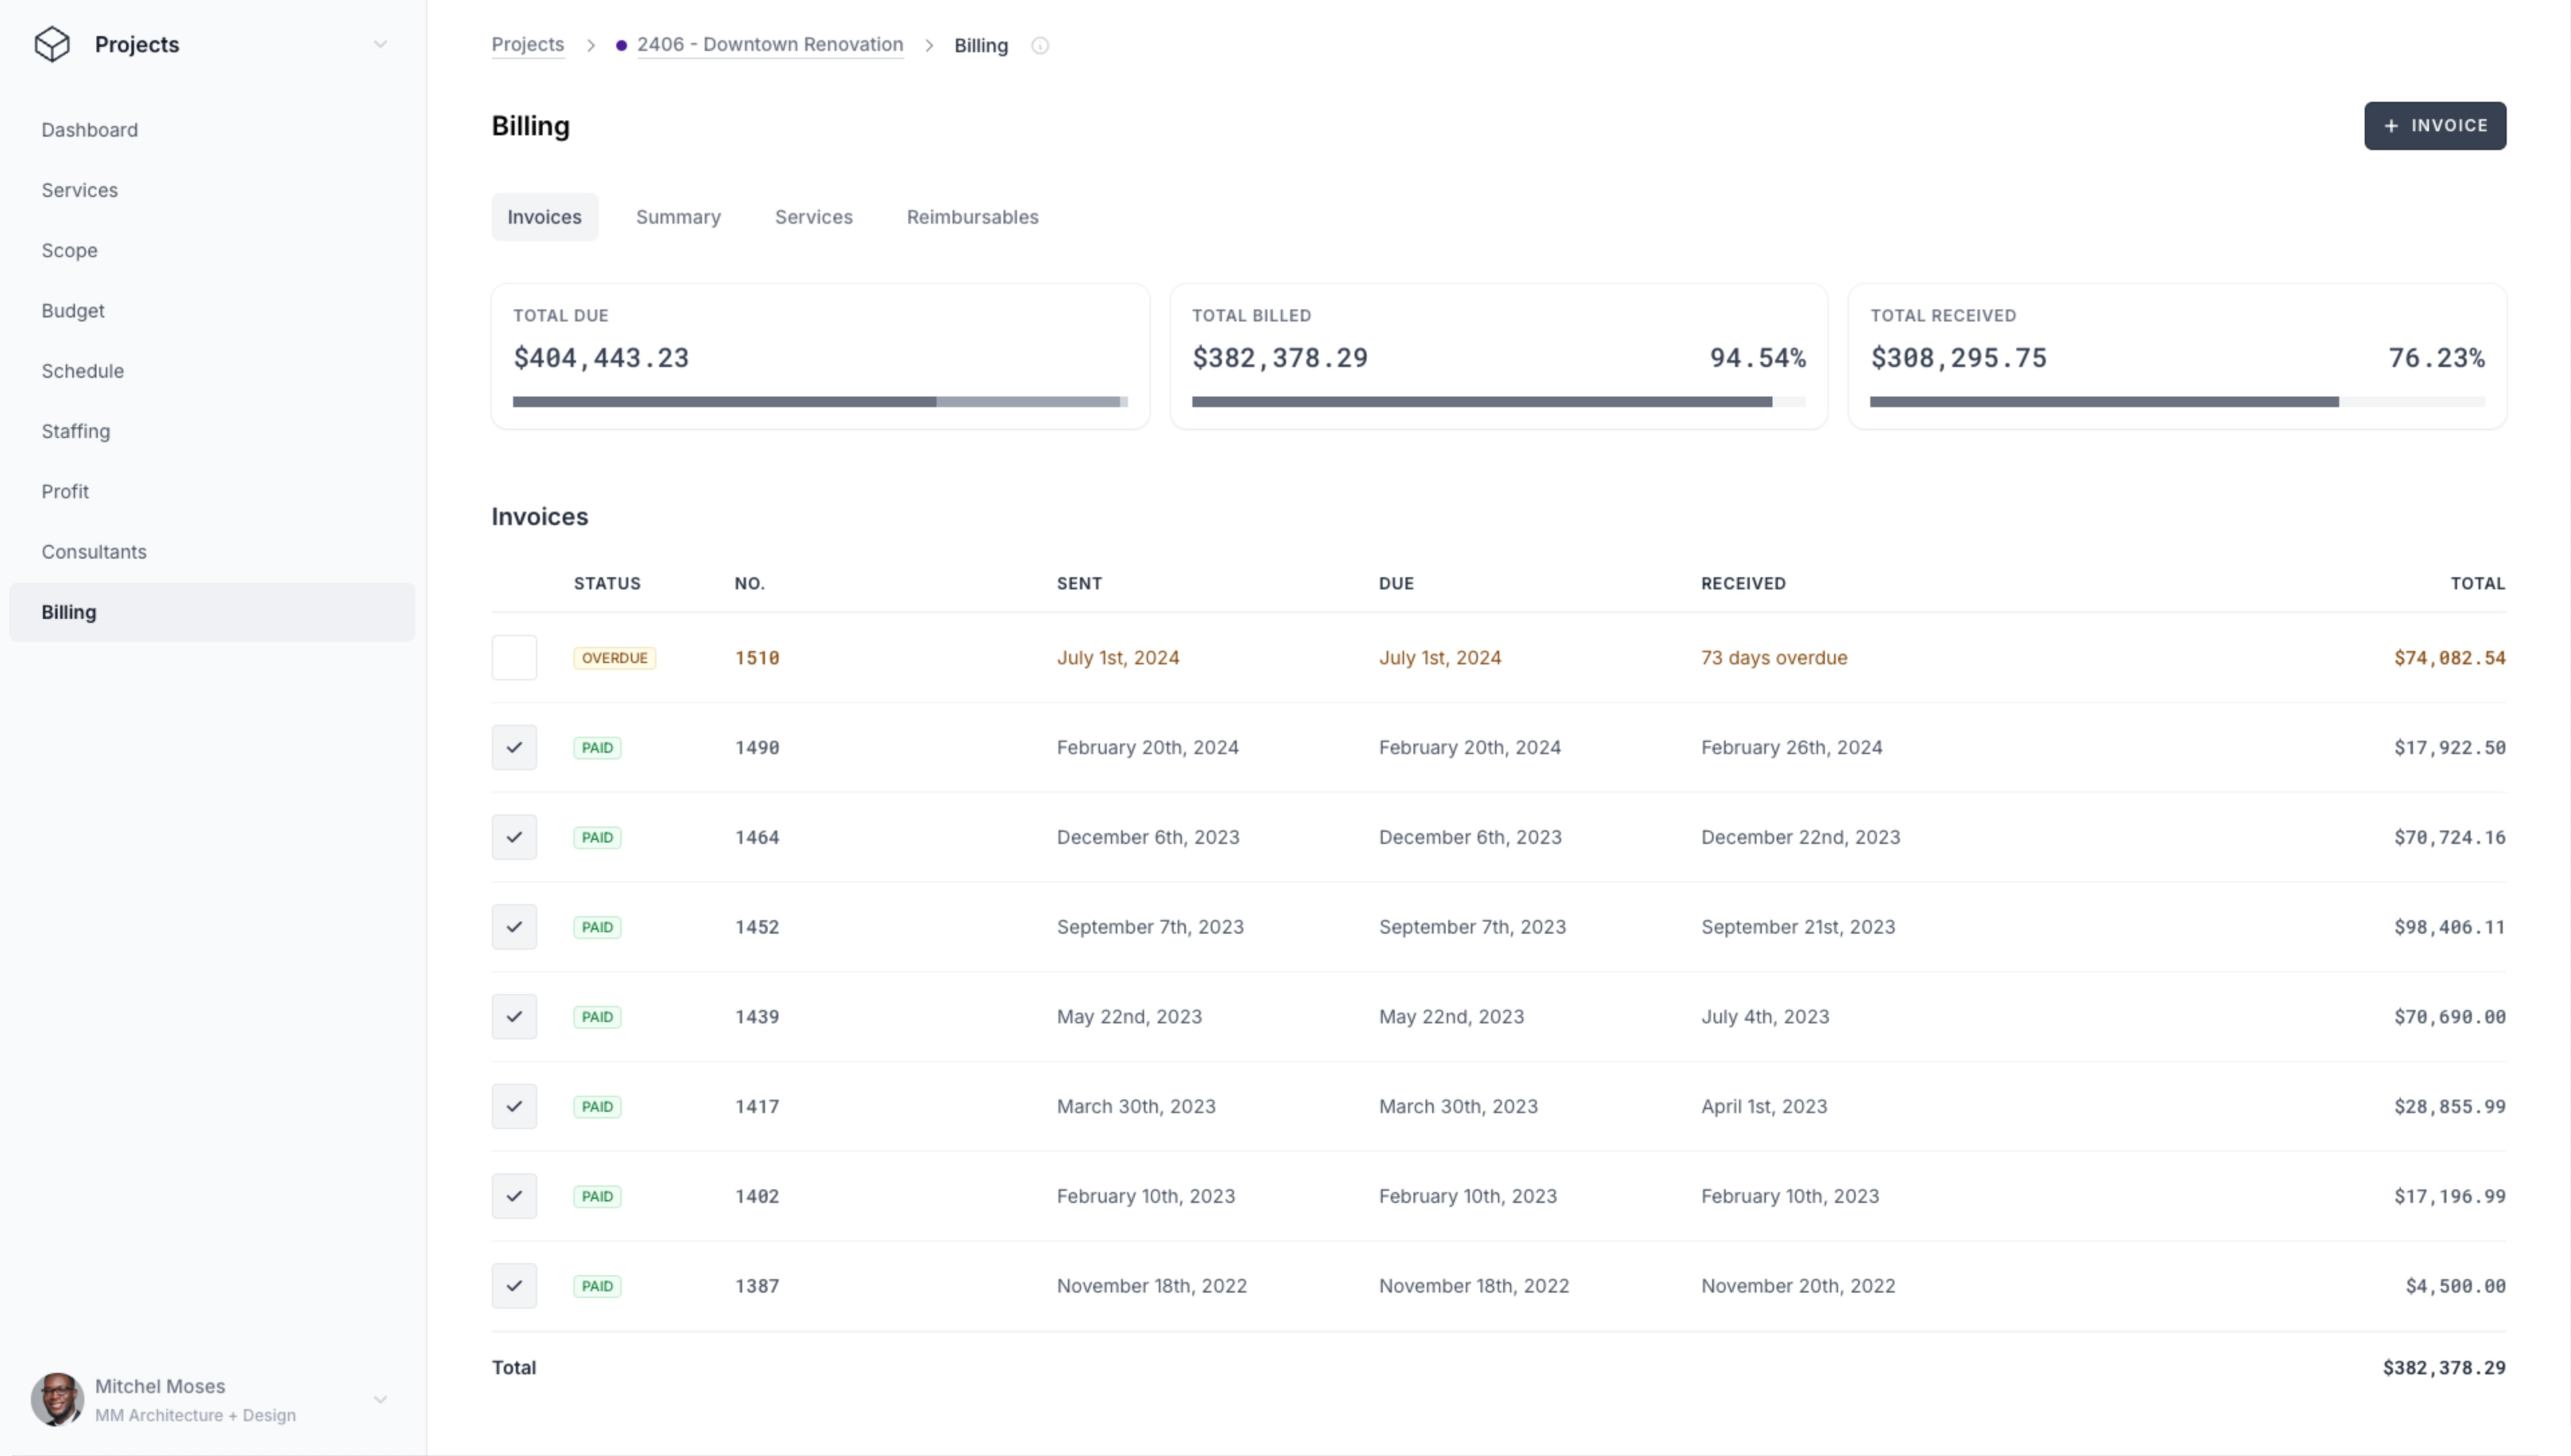Click 'April 1st, 2023' received date
The width and height of the screenshot is (2571, 1456).
(1764, 1106)
